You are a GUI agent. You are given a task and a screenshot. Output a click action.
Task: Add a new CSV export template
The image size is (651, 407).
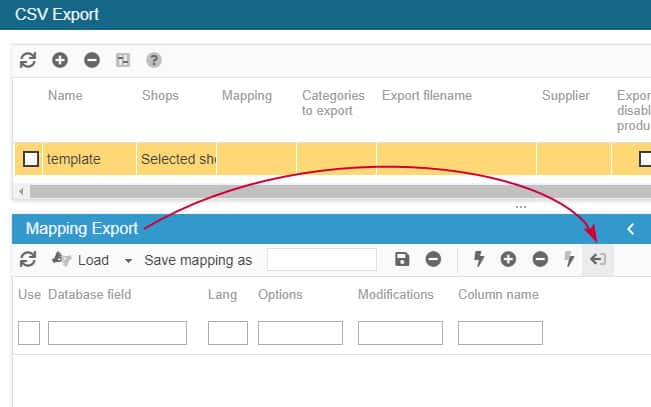(60, 60)
